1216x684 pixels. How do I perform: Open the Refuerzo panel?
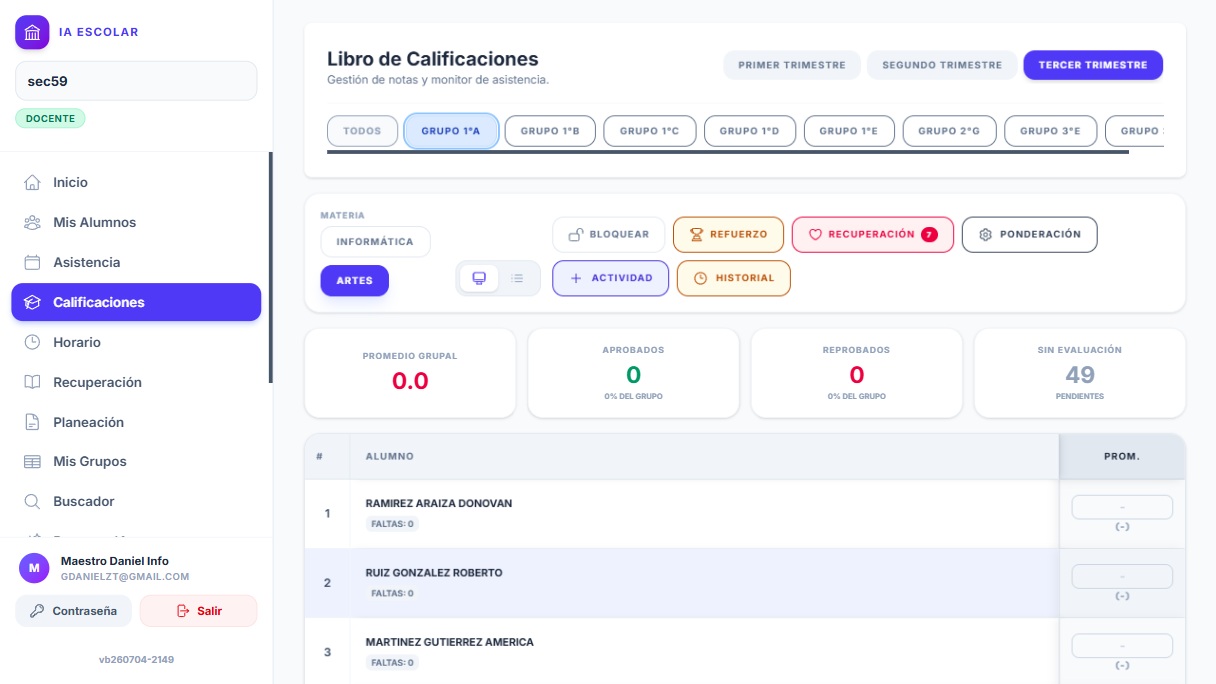tap(728, 235)
